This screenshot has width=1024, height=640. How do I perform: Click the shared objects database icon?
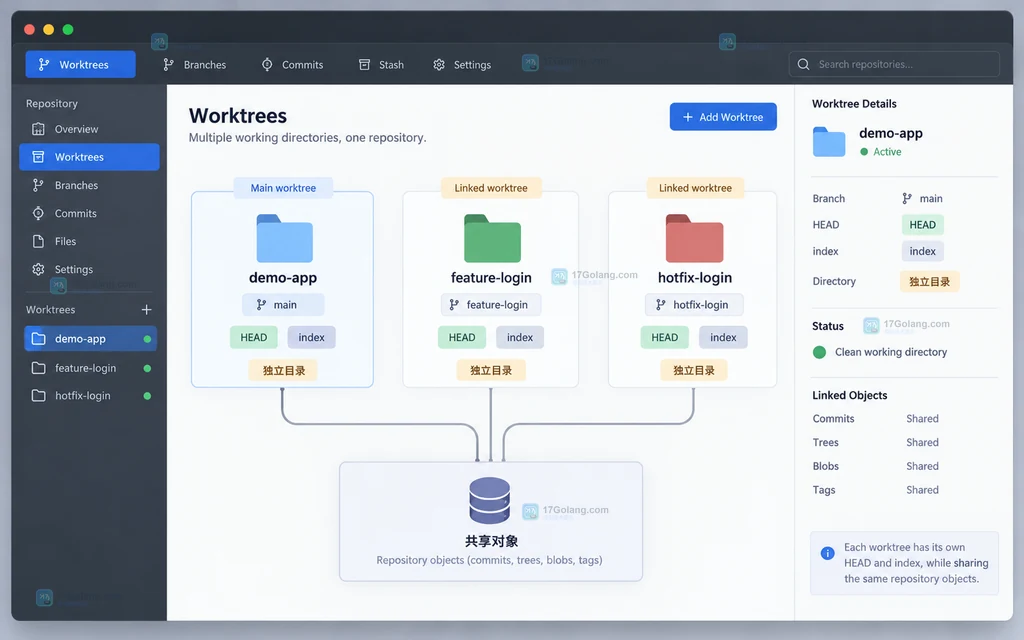(x=489, y=500)
